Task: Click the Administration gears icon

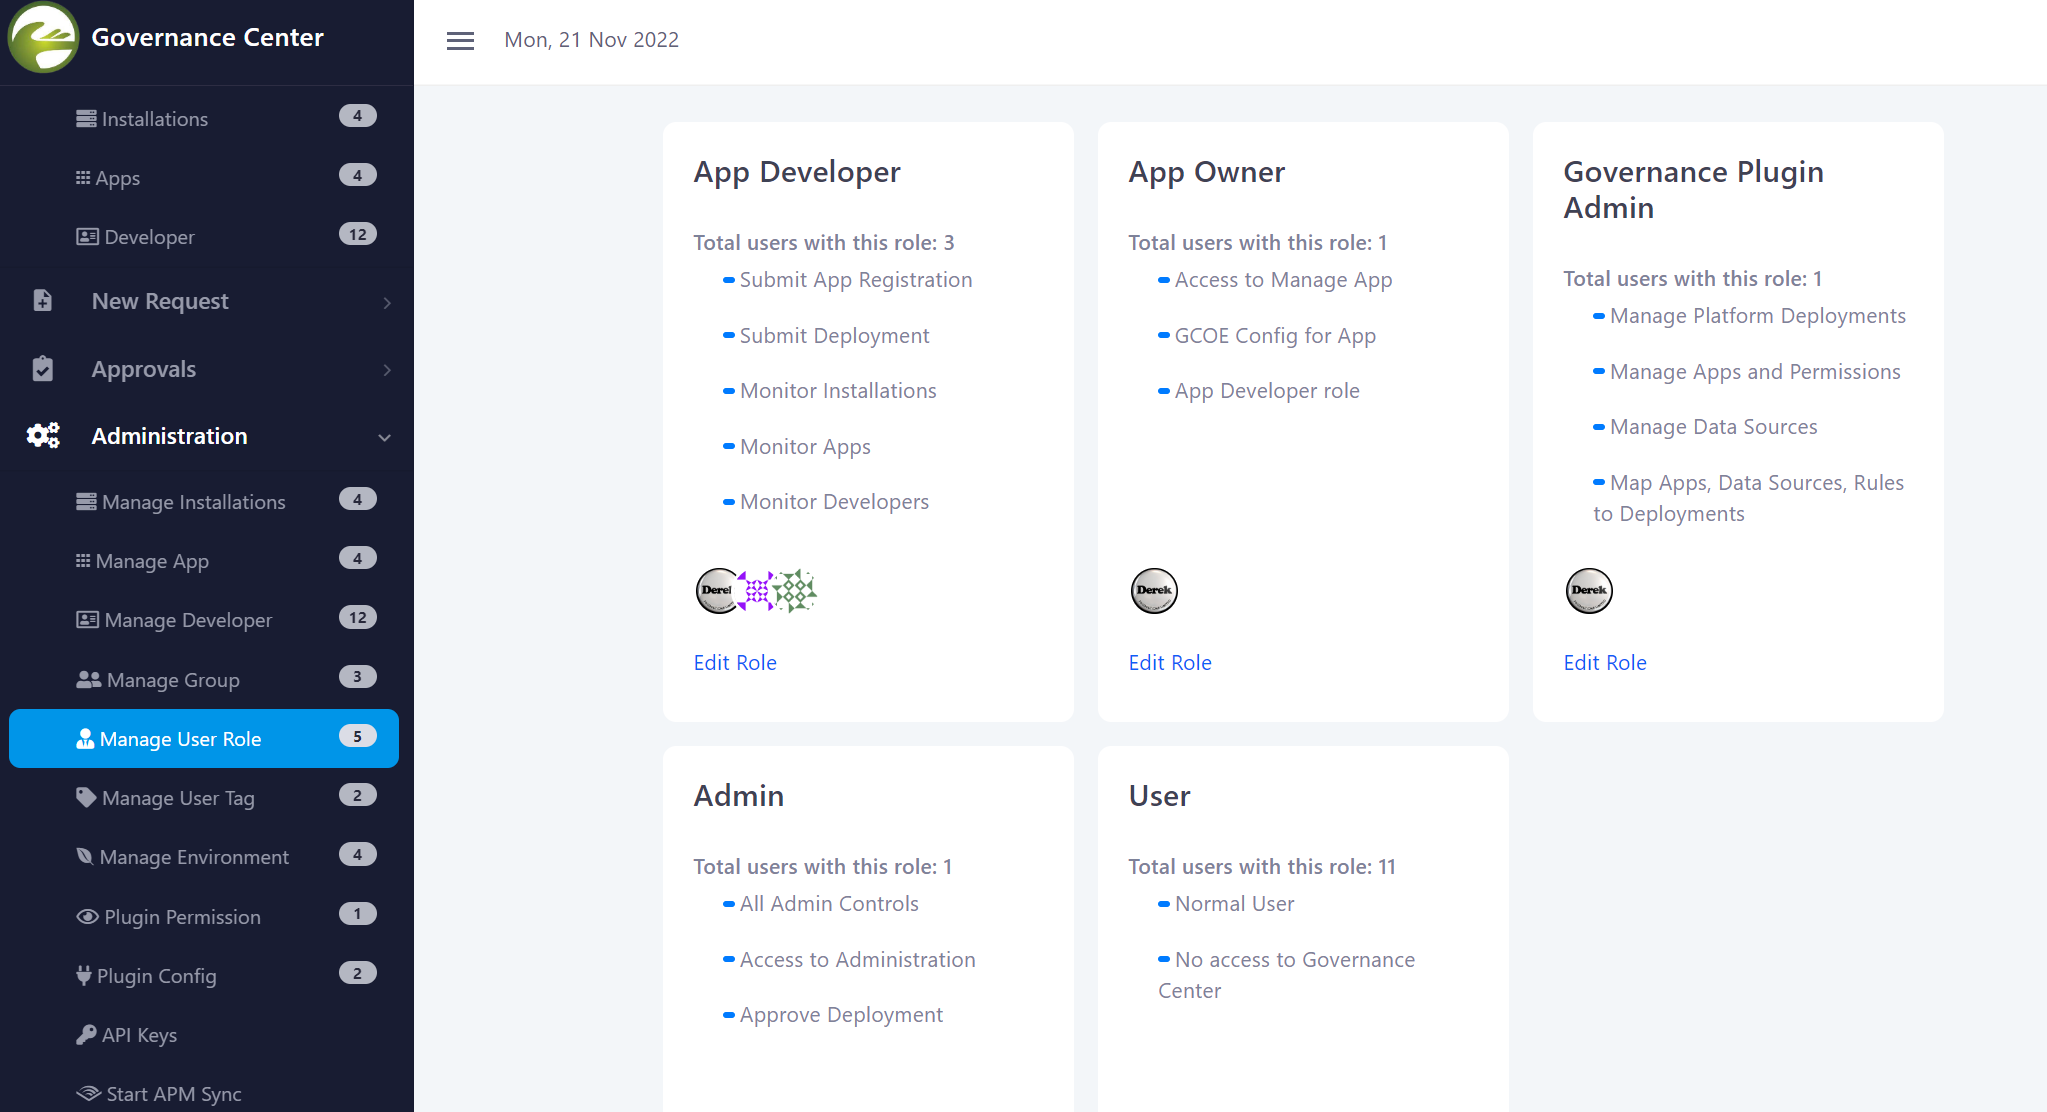Action: click(43, 436)
